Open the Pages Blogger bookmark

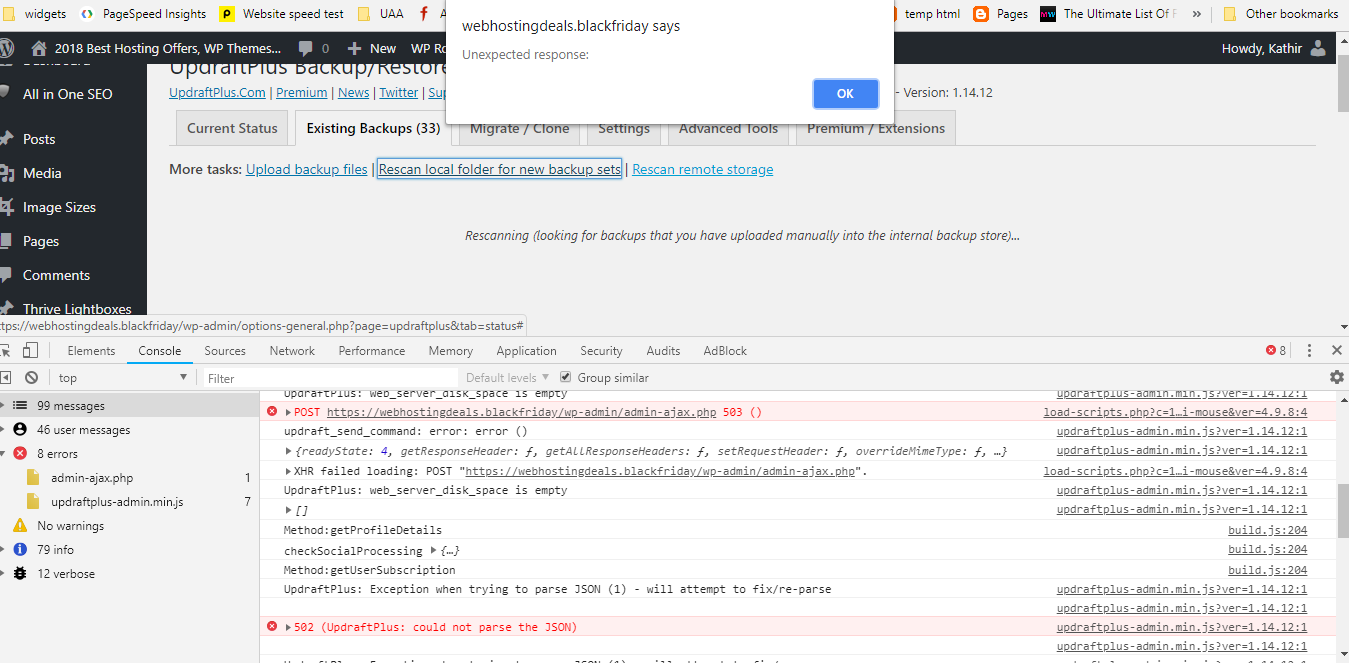point(1000,14)
